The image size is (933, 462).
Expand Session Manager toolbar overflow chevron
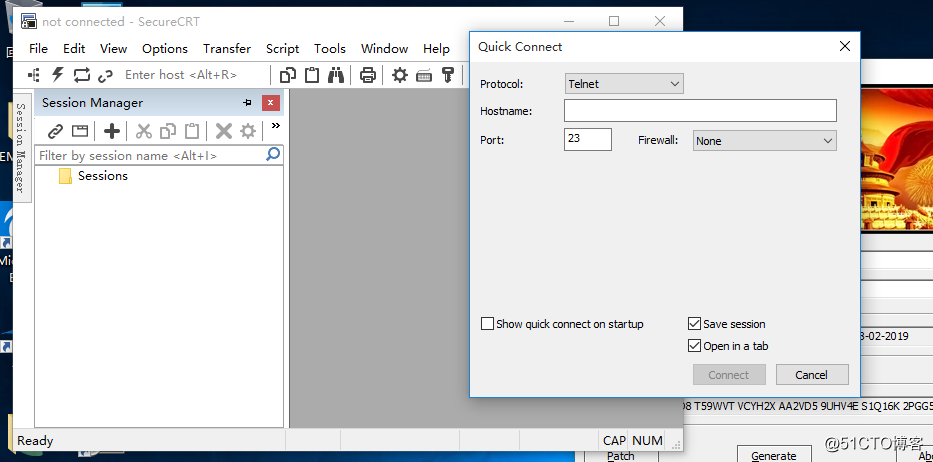(275, 126)
